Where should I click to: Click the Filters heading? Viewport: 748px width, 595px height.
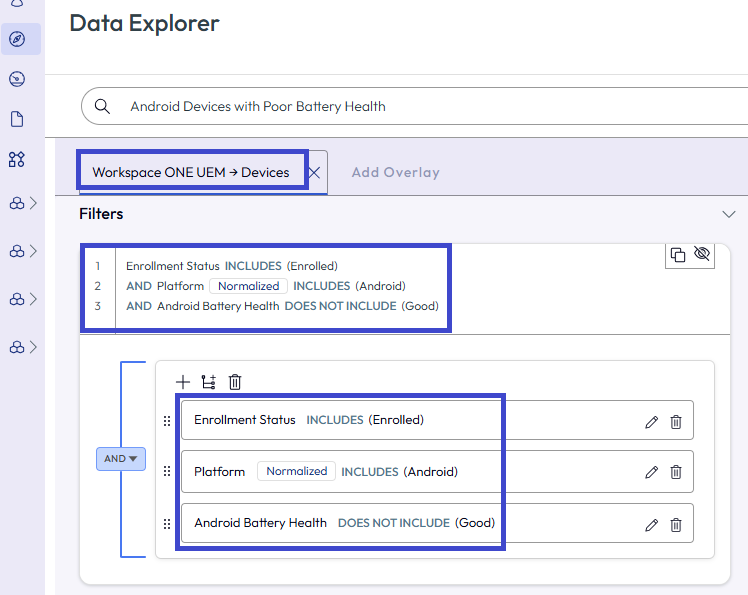point(101,214)
